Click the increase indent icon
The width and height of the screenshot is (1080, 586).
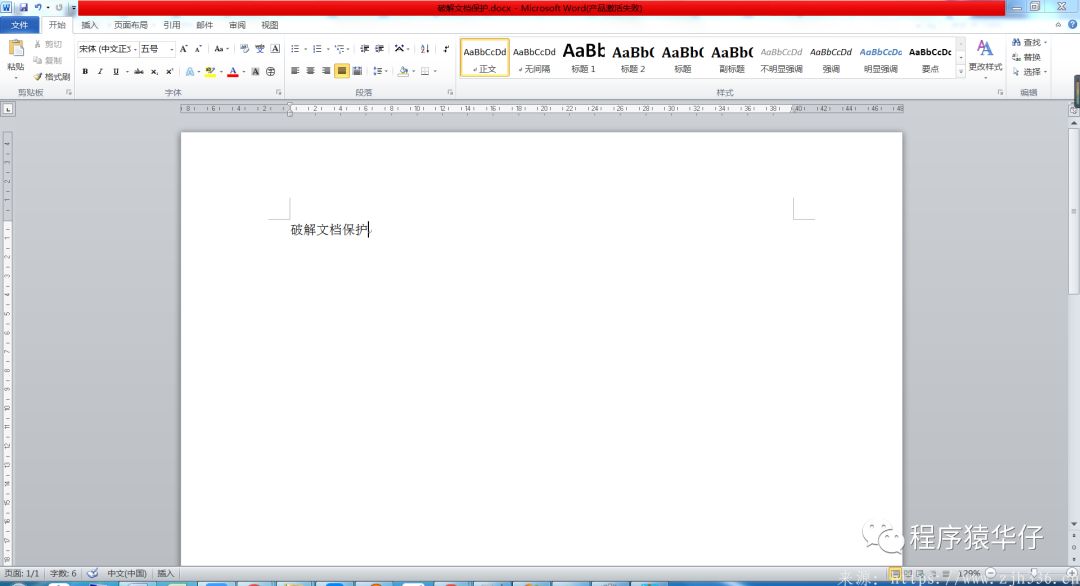(380, 49)
